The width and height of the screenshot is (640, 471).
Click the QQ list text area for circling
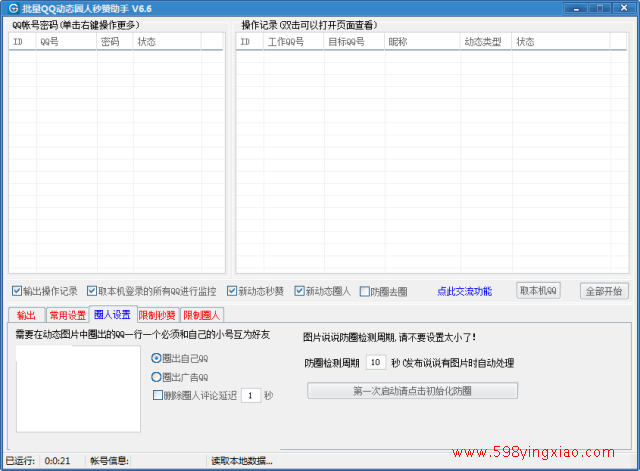[78, 389]
